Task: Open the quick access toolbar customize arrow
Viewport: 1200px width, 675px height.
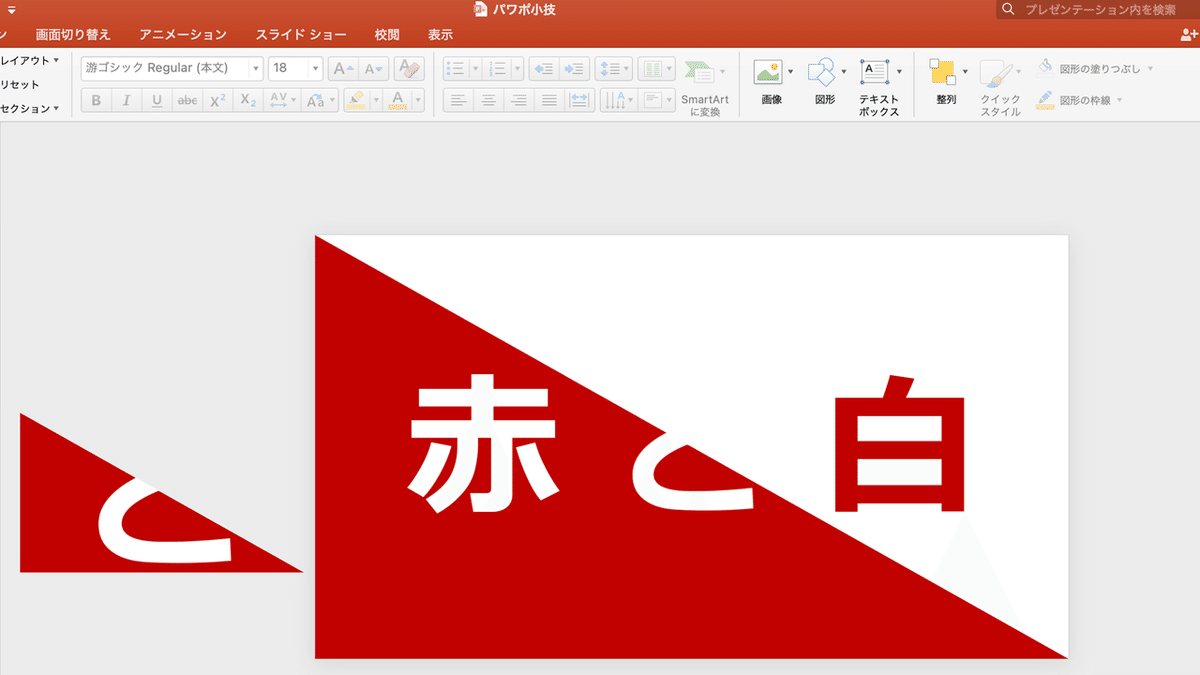Action: pyautogui.click(x=12, y=9)
